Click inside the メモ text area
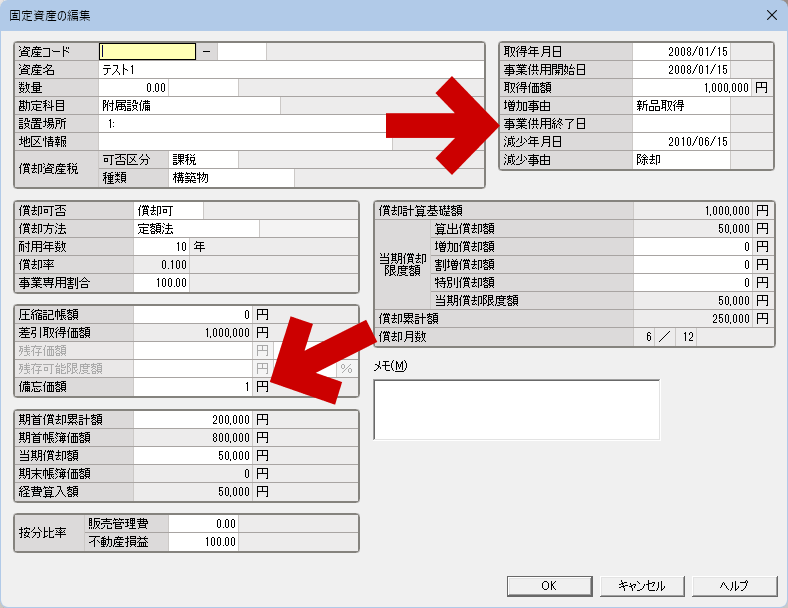788x608 pixels. click(x=516, y=409)
